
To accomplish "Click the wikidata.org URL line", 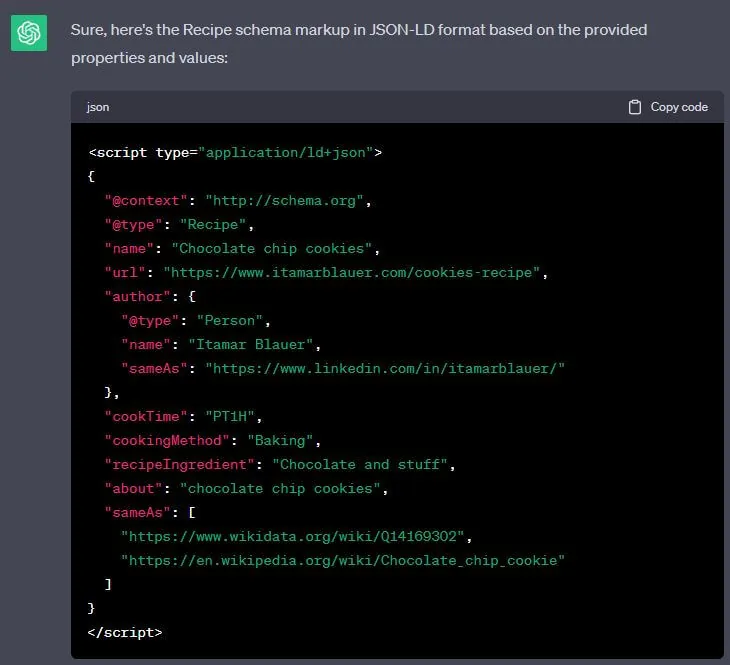I will (297, 536).
